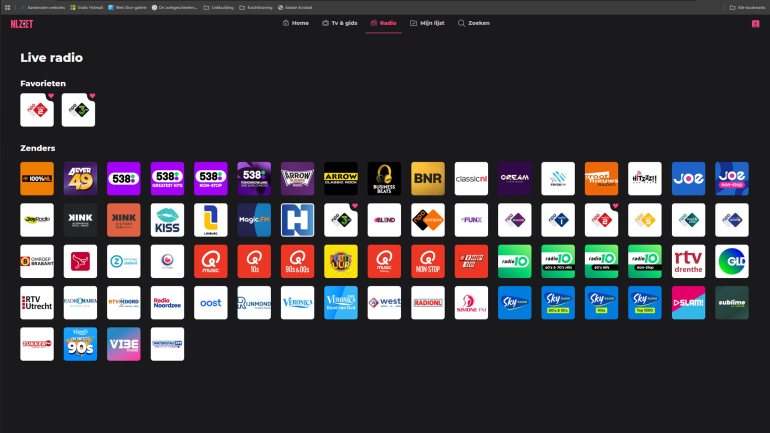This screenshot has width=770, height=433.
Task: Open the Magic FM station
Action: pyautogui.click(x=254, y=219)
